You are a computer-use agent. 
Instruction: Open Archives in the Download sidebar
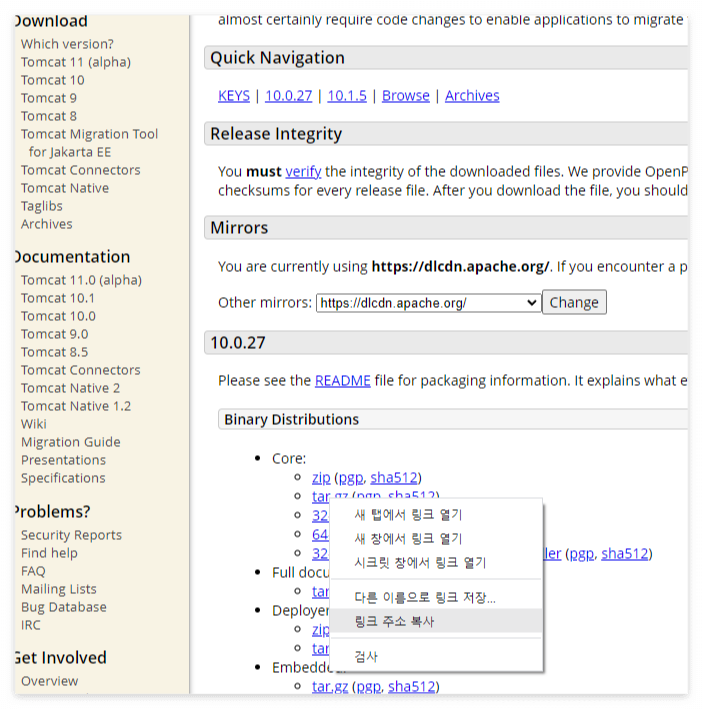pos(47,224)
